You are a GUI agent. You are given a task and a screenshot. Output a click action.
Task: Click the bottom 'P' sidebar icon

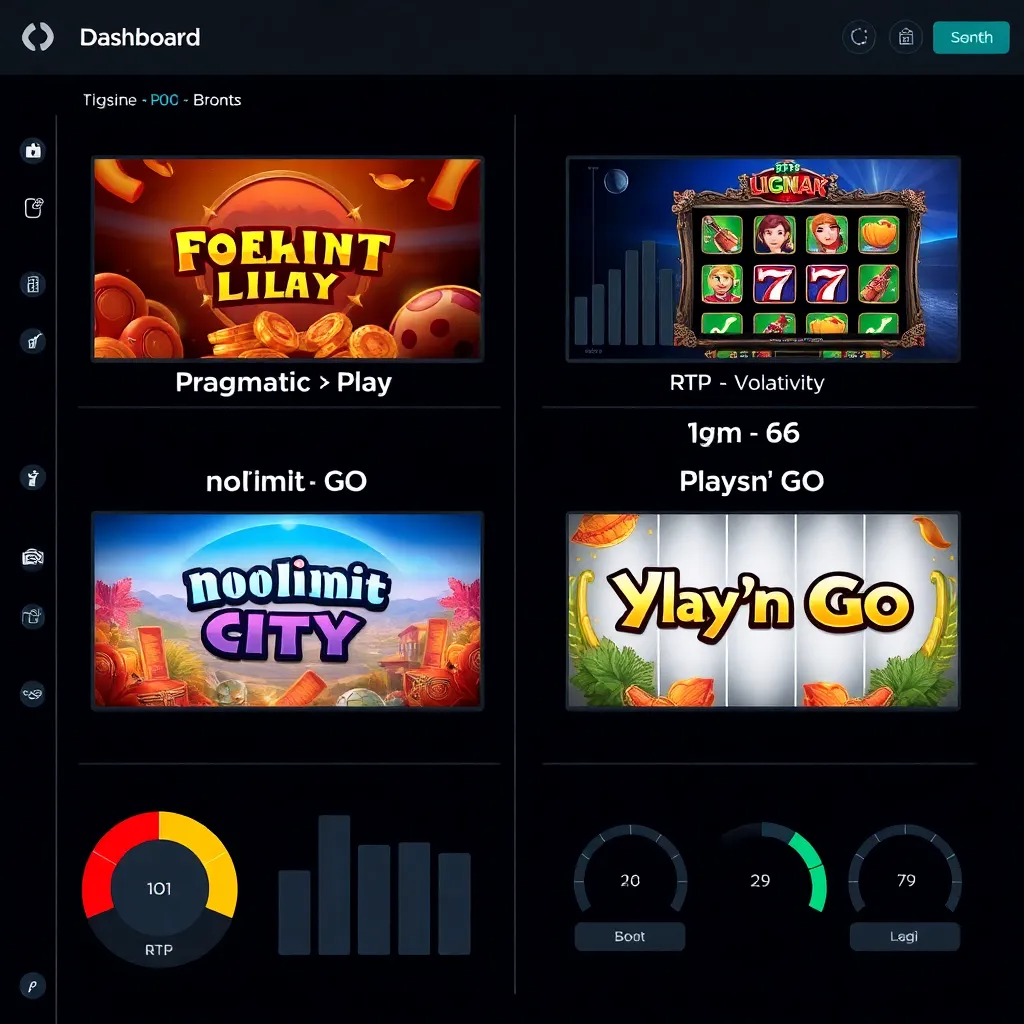coord(33,985)
